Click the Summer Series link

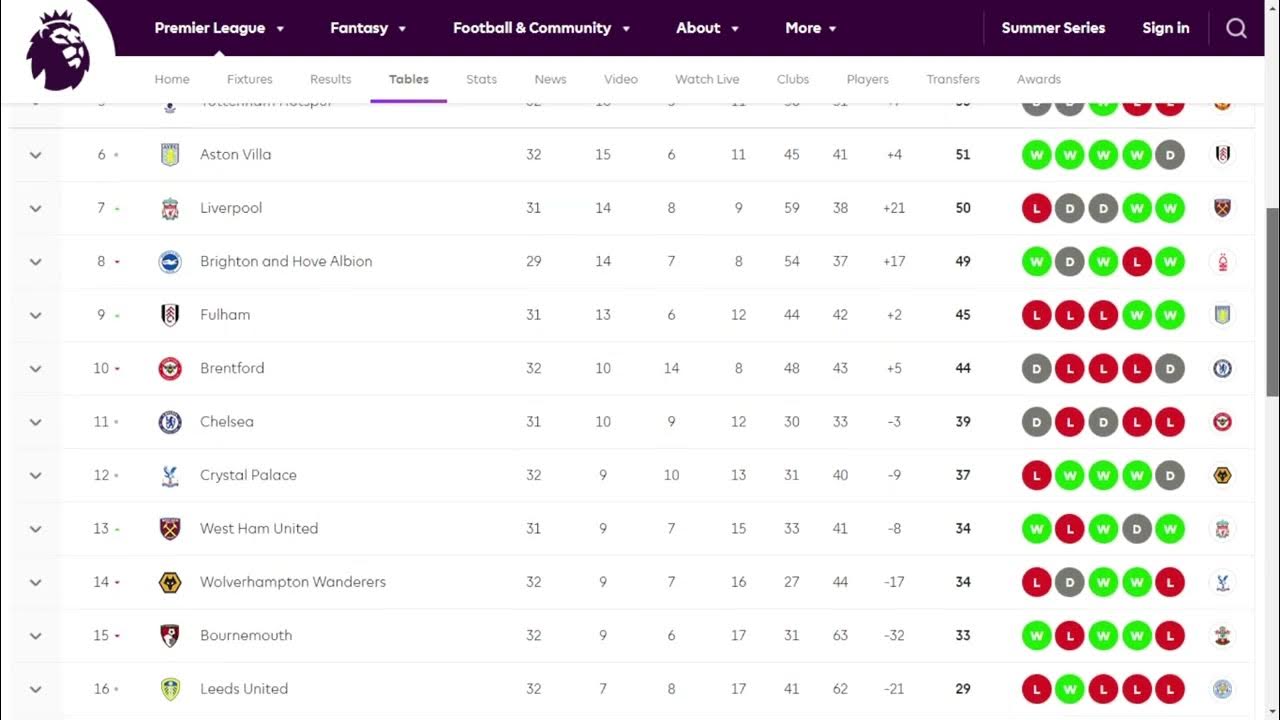pos(1053,28)
